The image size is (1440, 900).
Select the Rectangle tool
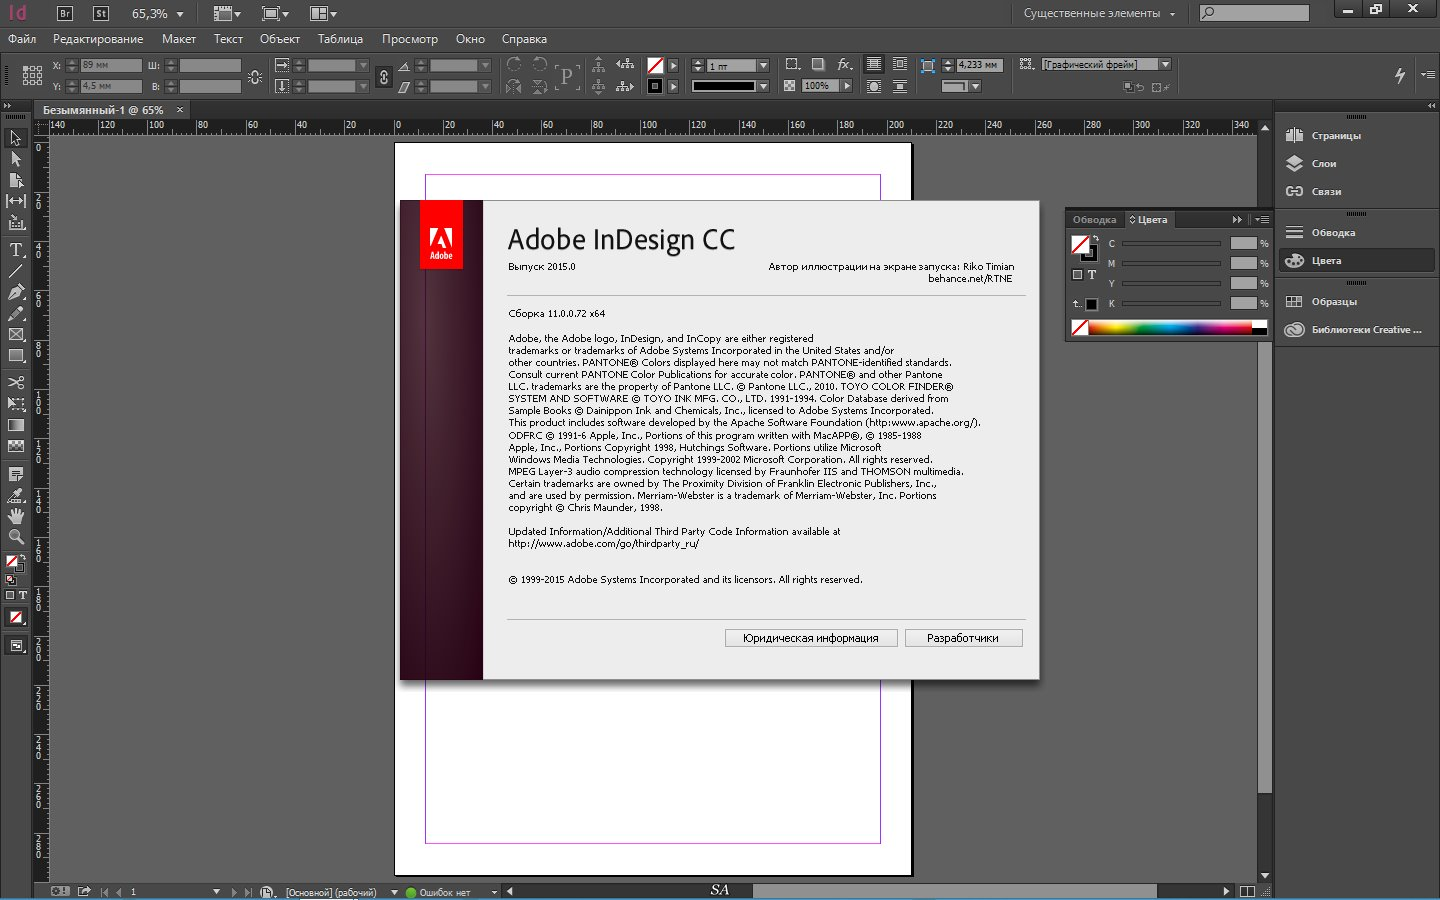tap(16, 355)
